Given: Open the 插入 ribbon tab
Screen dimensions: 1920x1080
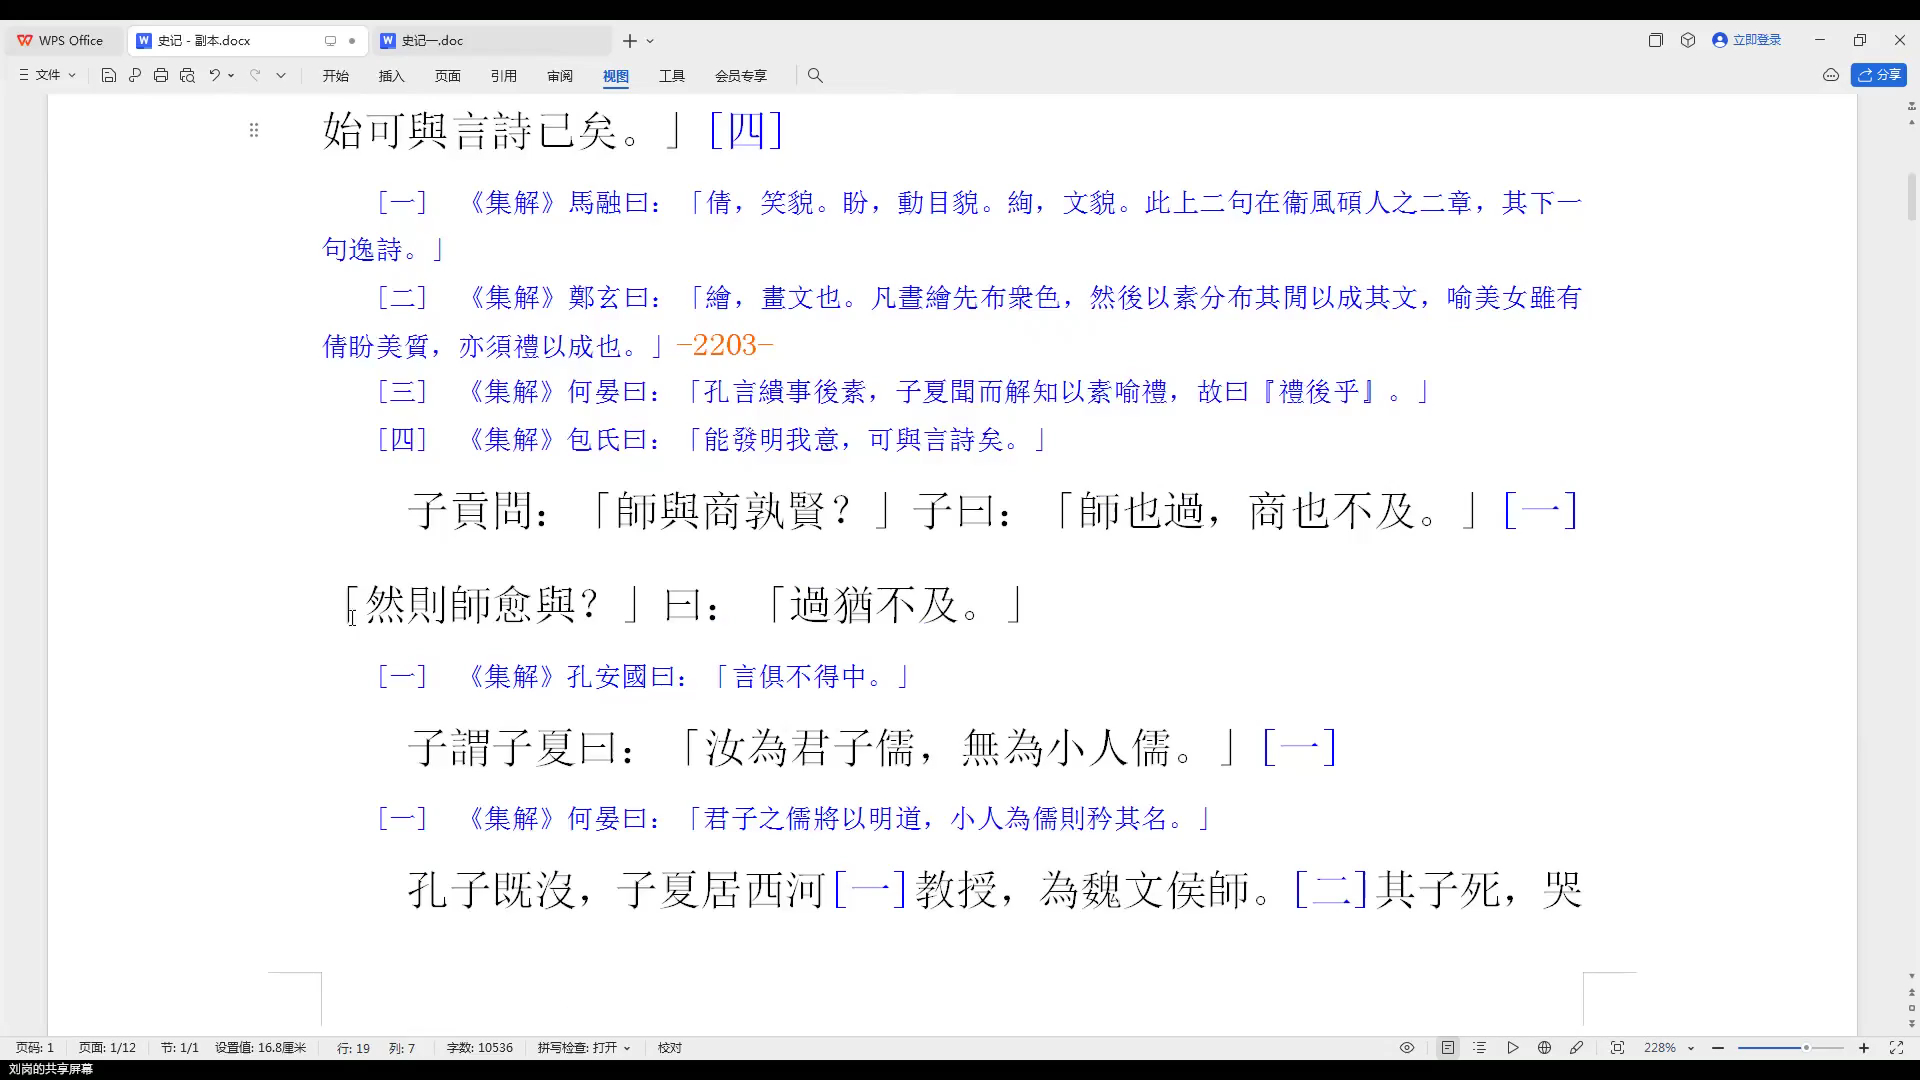Looking at the screenshot, I should [x=392, y=76].
